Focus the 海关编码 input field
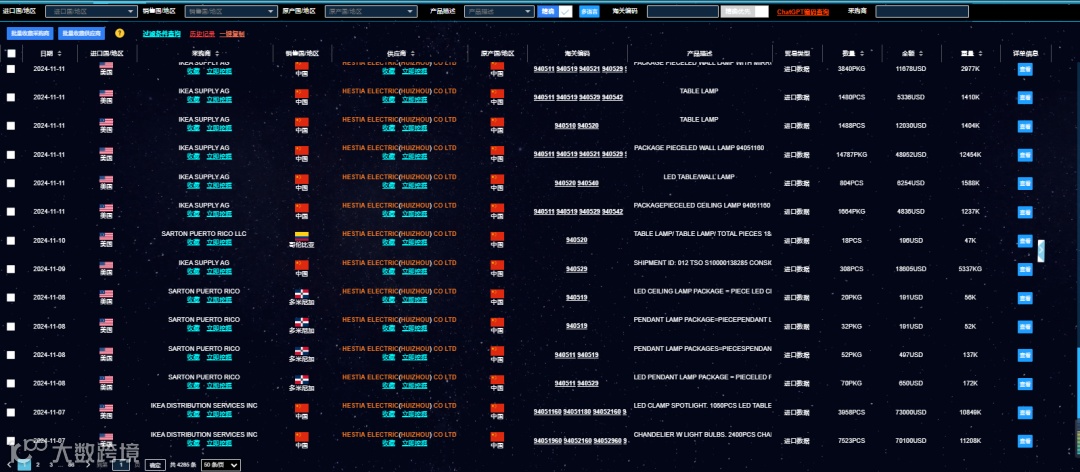The width and height of the screenshot is (1080, 472). point(683,12)
